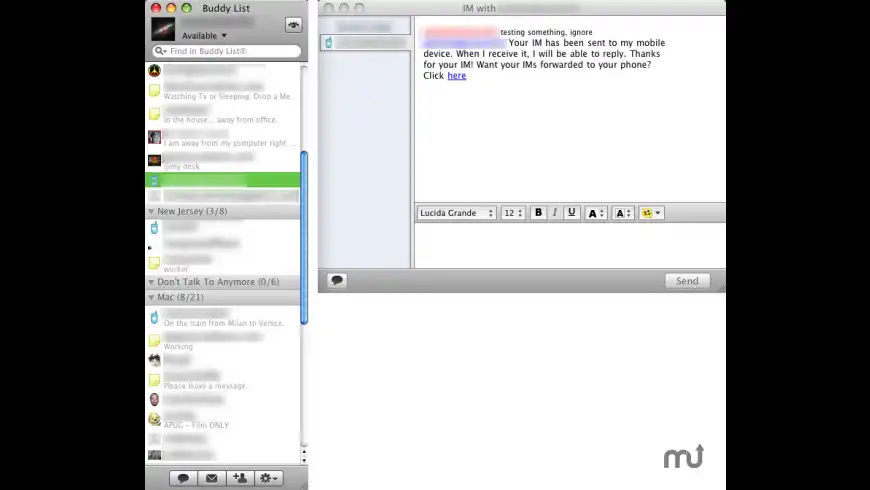The image size is (870, 490).
Task: Collapse the Don't Talk To Anymore (0/6) group
Action: pos(151,282)
